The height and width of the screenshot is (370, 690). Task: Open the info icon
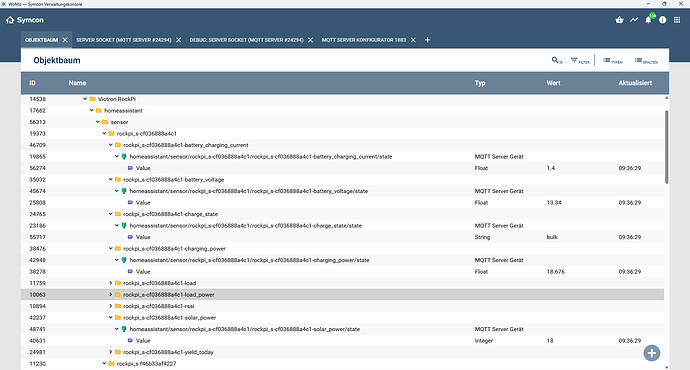point(663,20)
